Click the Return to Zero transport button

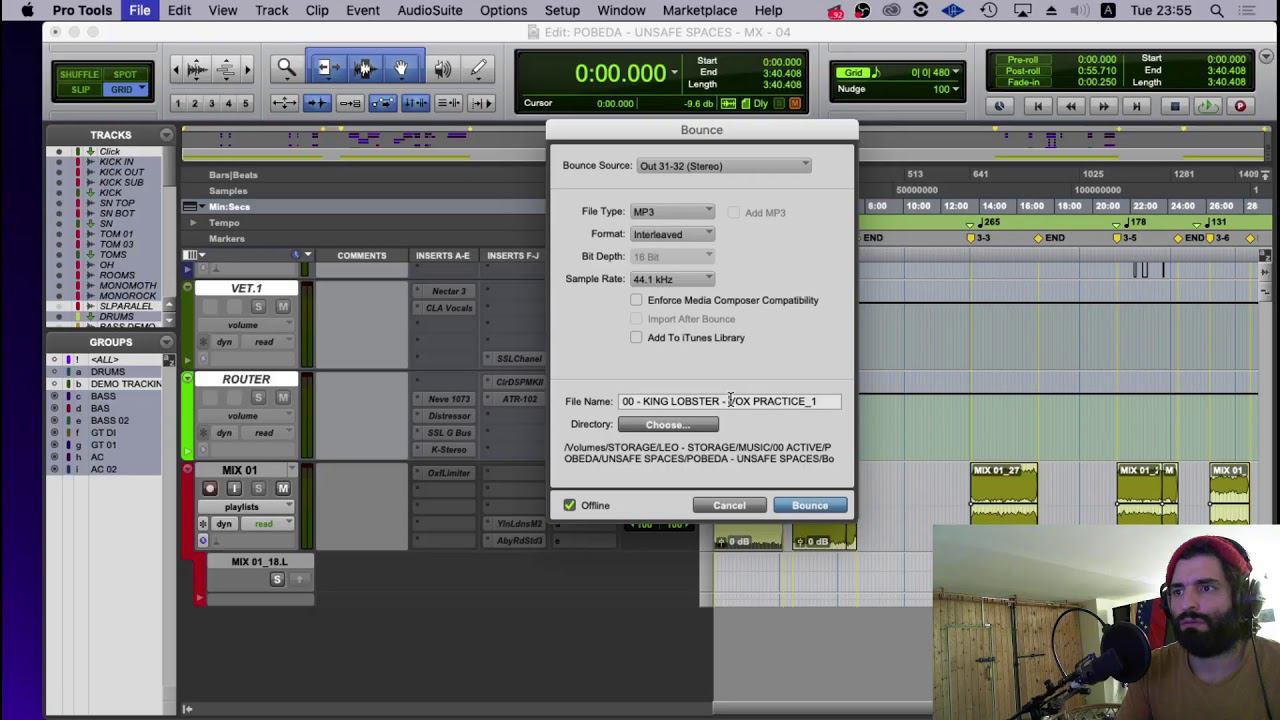(1037, 106)
